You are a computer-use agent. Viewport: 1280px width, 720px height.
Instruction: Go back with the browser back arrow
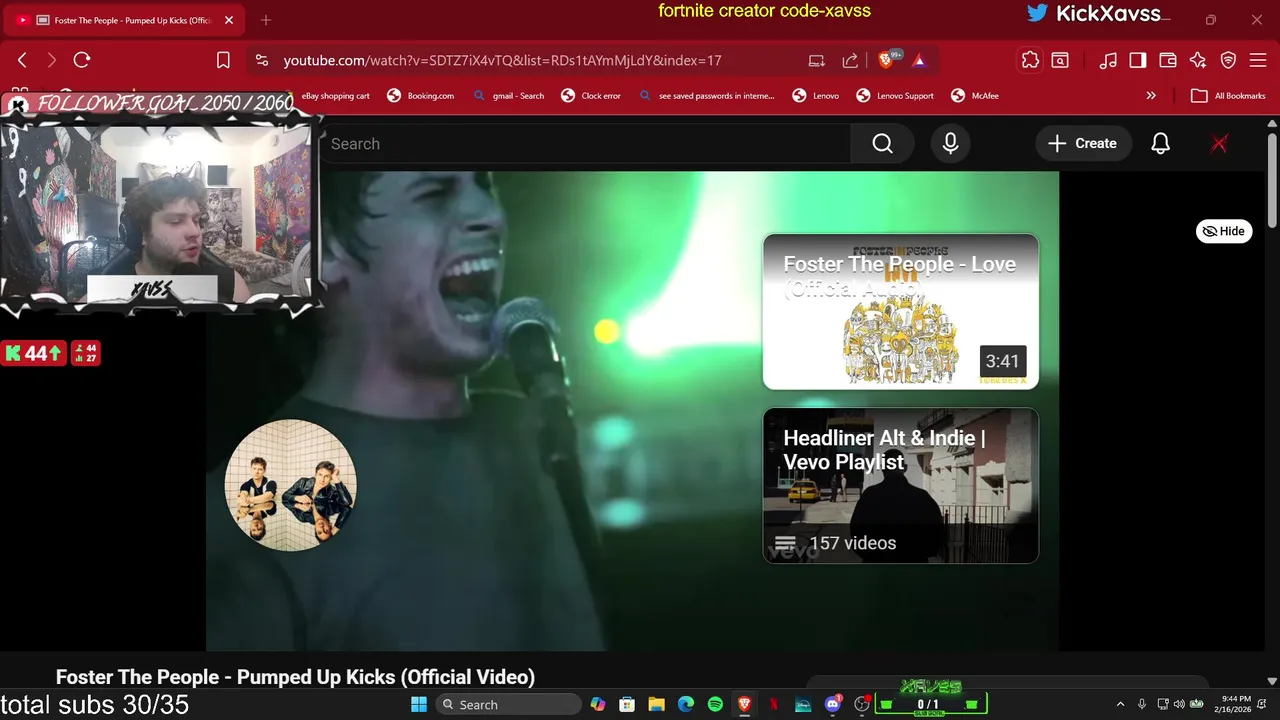22,60
